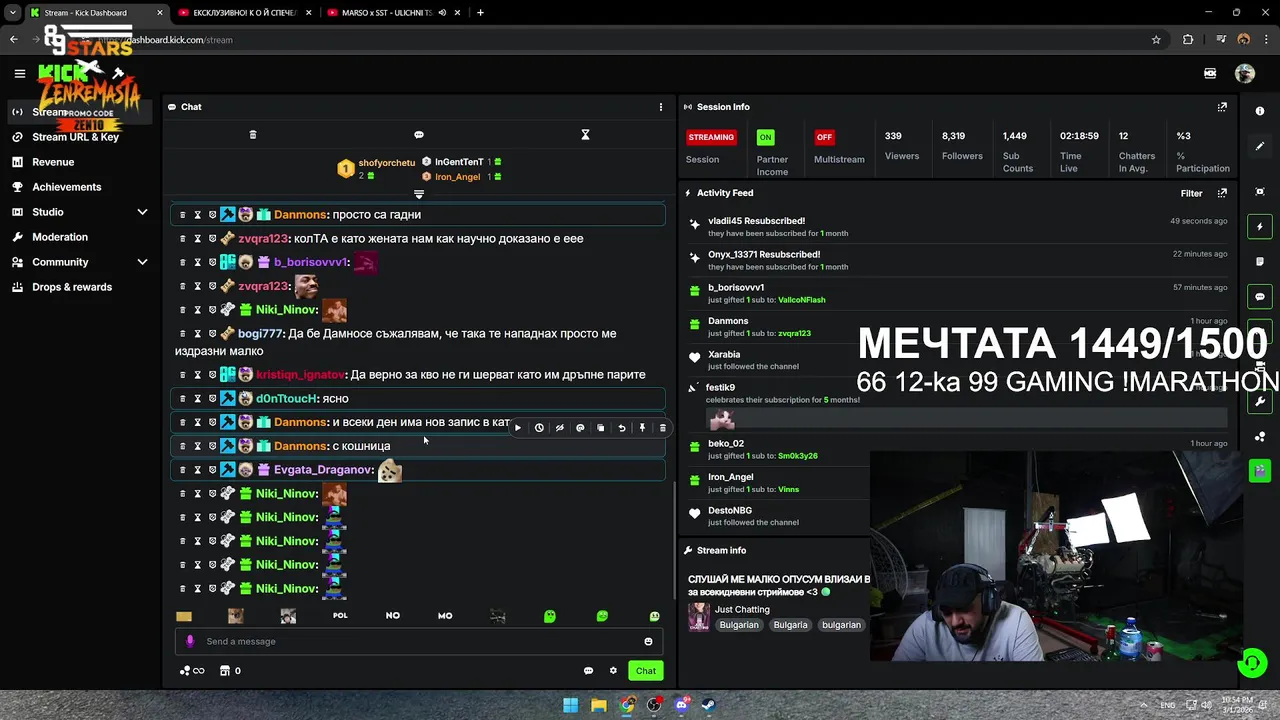Screen dimensions: 1280x720
Task: Insert the POL emote from quick bar
Action: [340, 616]
